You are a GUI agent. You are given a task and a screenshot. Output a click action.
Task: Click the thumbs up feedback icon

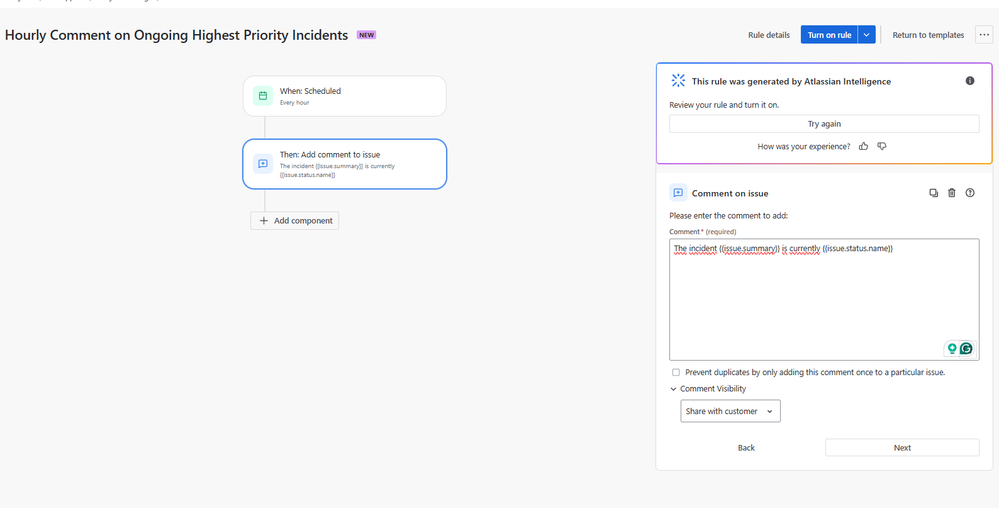pos(863,146)
